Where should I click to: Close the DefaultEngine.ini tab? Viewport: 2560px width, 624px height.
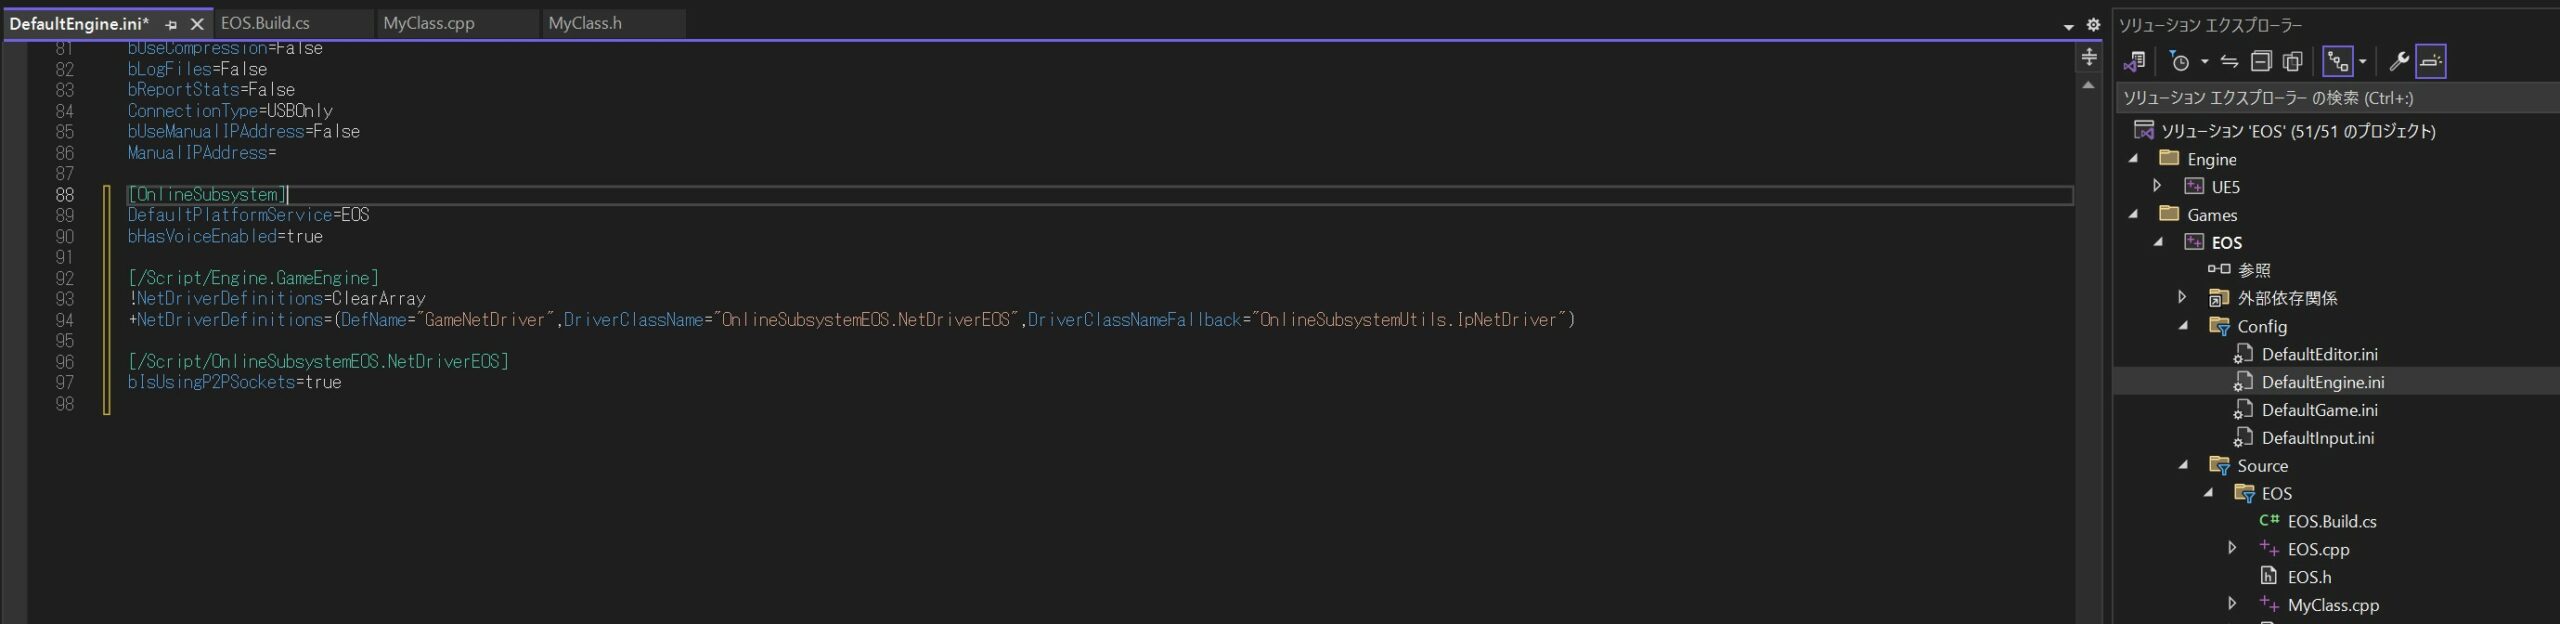tap(197, 24)
